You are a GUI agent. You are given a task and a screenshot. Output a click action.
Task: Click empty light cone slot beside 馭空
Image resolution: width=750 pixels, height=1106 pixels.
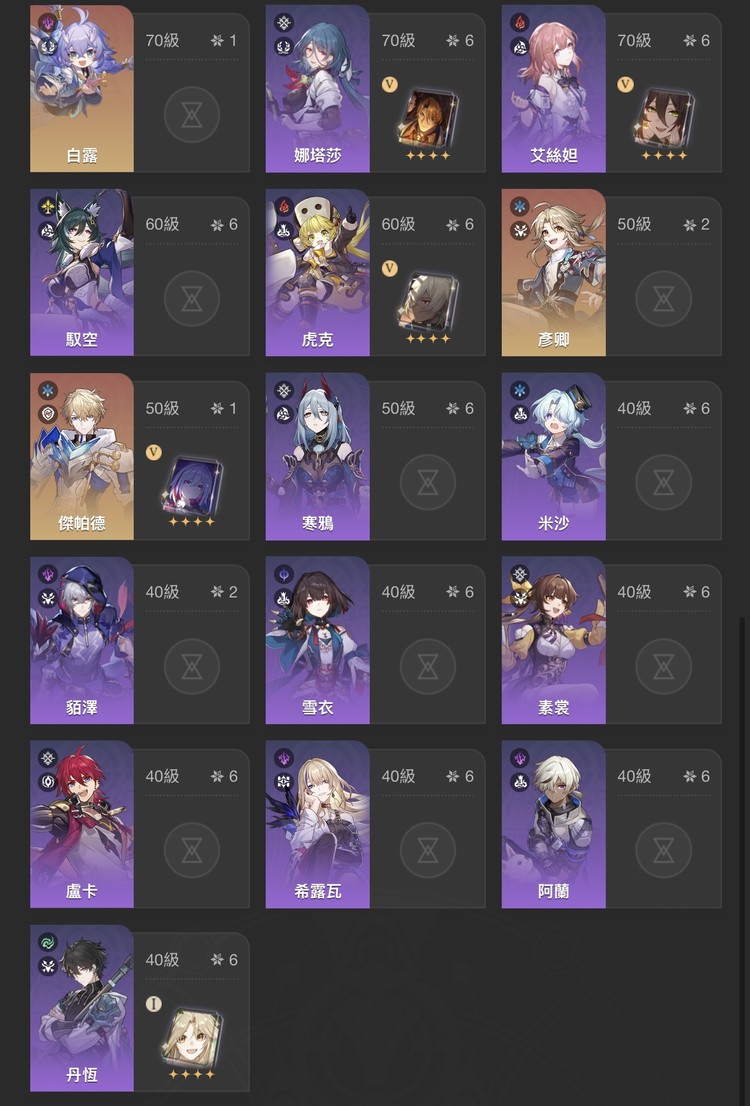pos(192,299)
